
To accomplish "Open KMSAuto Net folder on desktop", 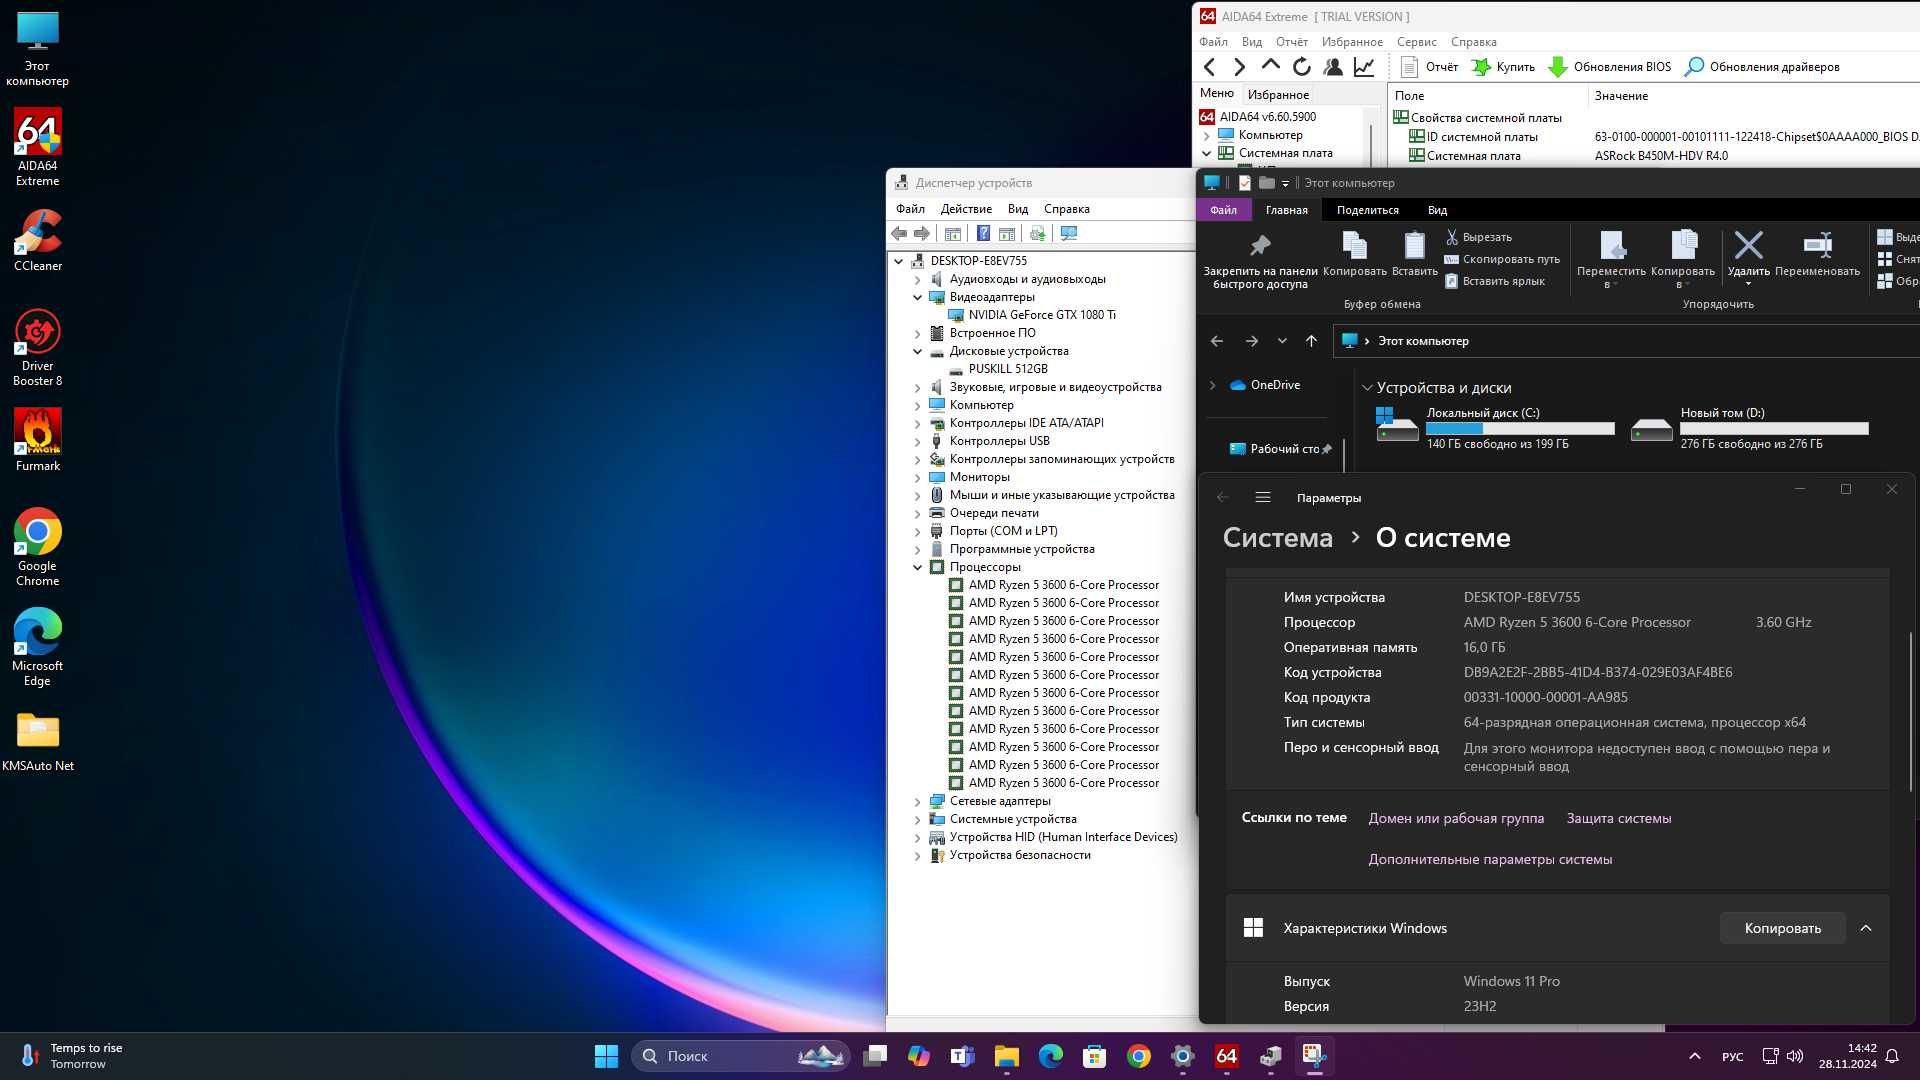I will coord(37,741).
